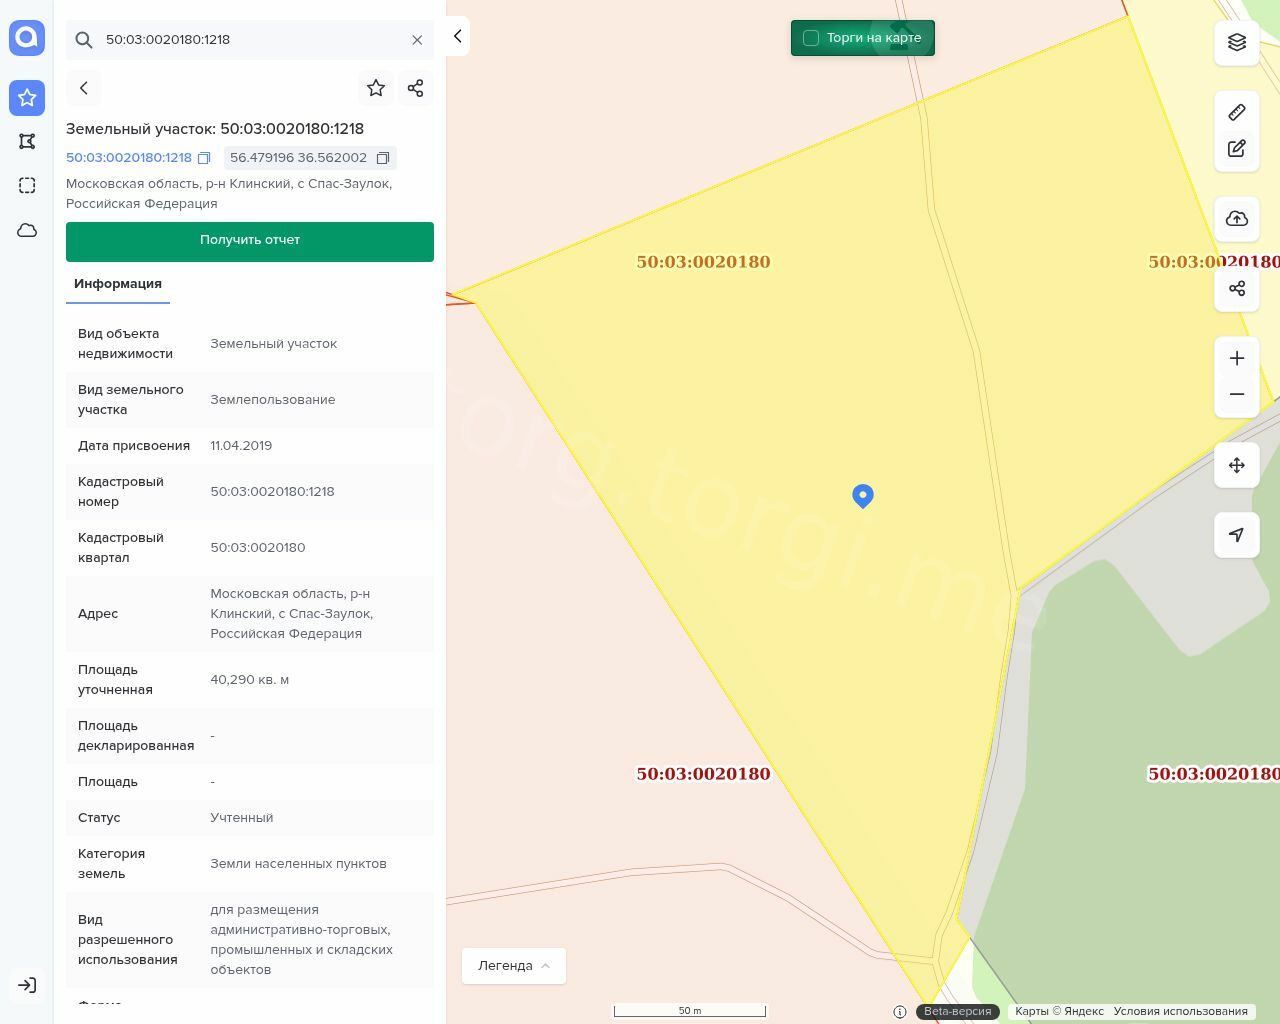Open the map layers panel
The image size is (1280, 1024).
(1237, 42)
